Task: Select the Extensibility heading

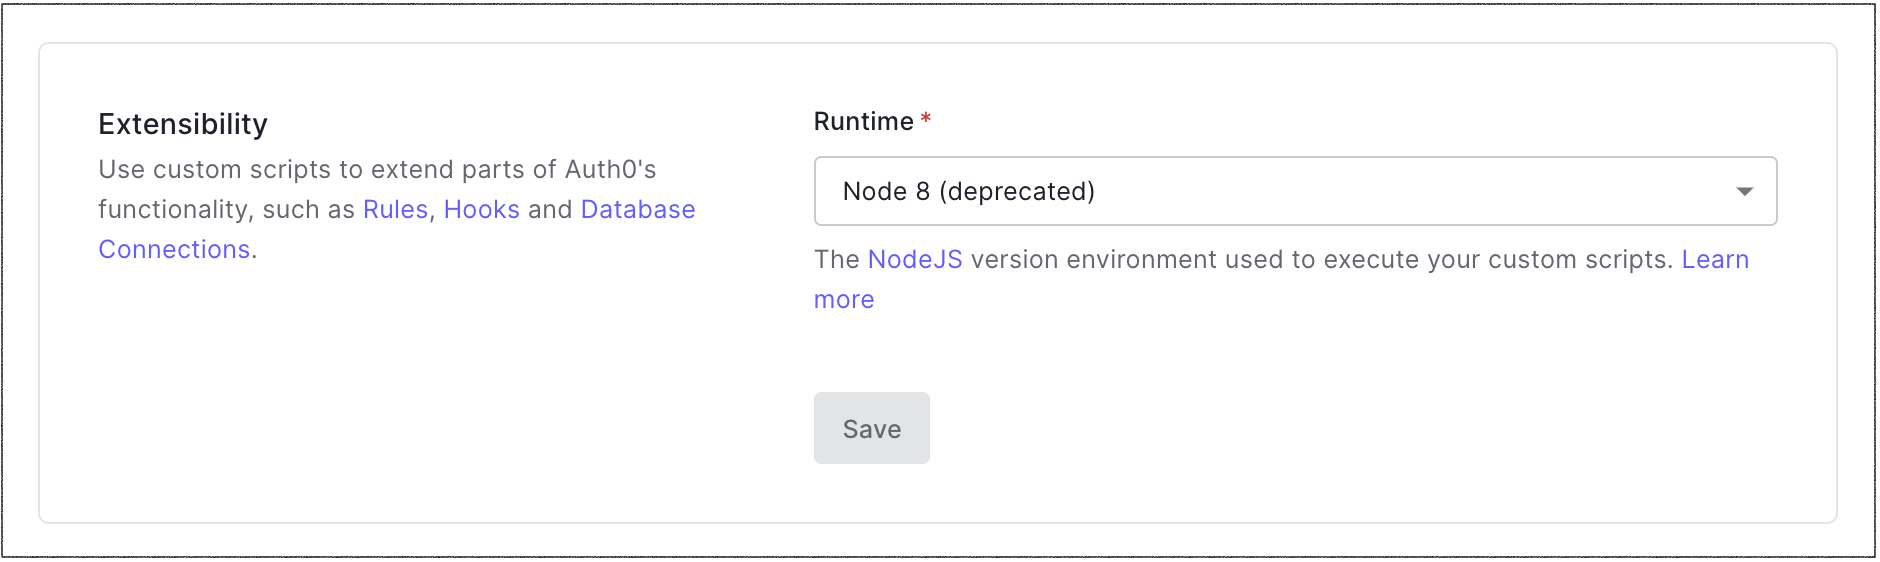Action: 183,124
